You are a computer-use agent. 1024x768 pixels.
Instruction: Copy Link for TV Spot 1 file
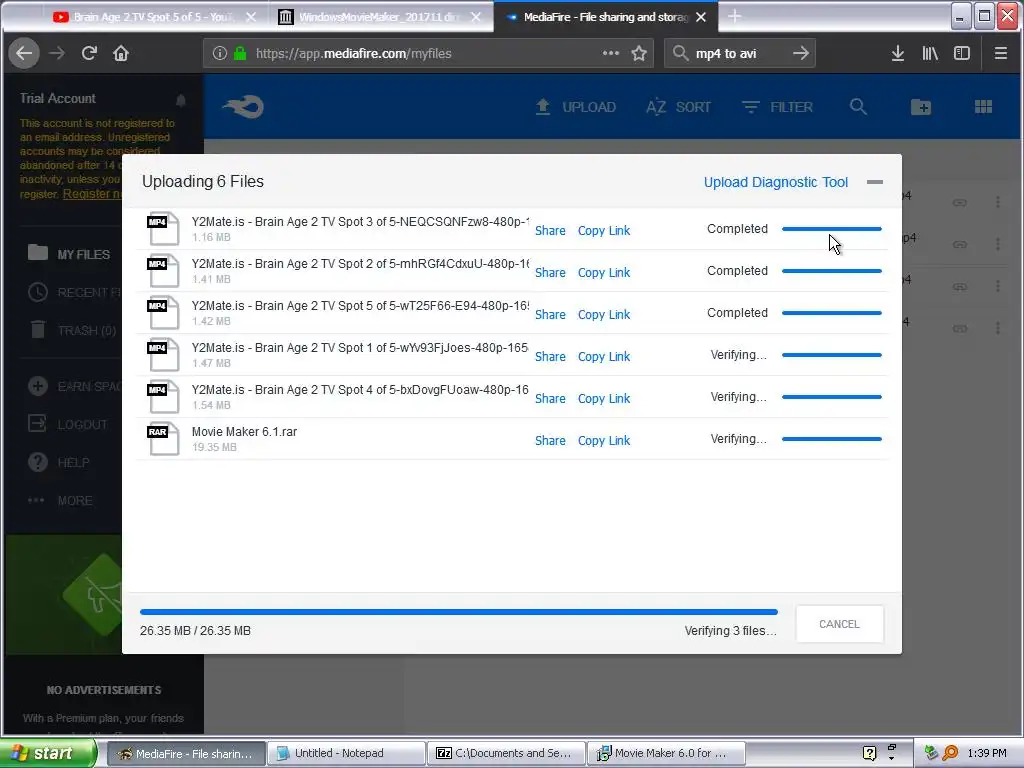click(603, 357)
